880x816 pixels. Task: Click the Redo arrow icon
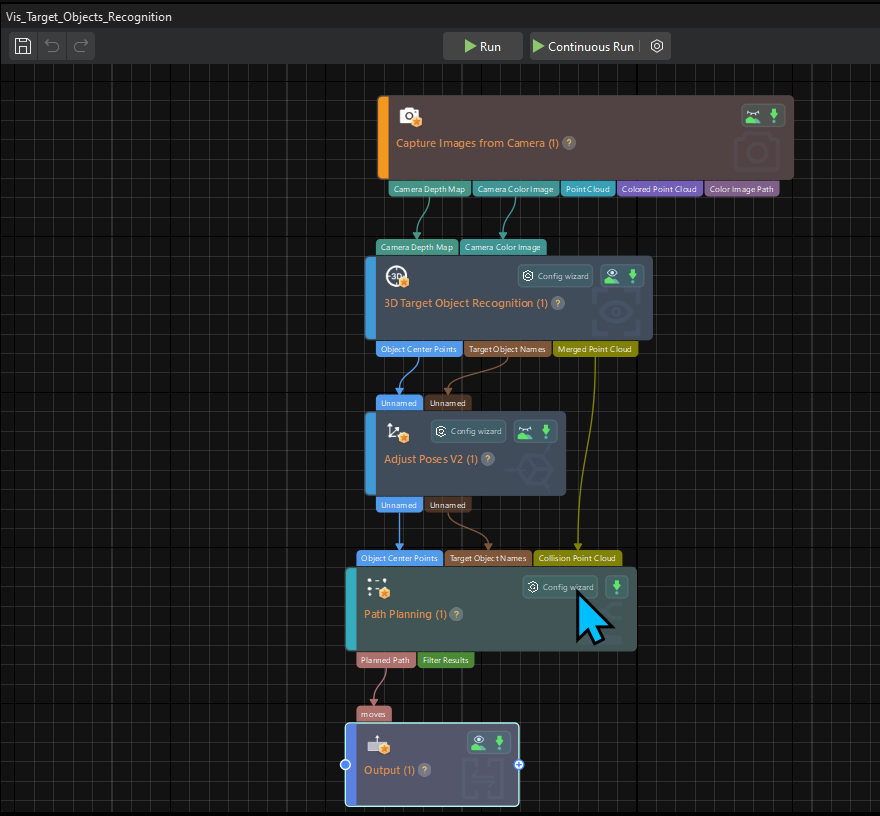pos(81,46)
